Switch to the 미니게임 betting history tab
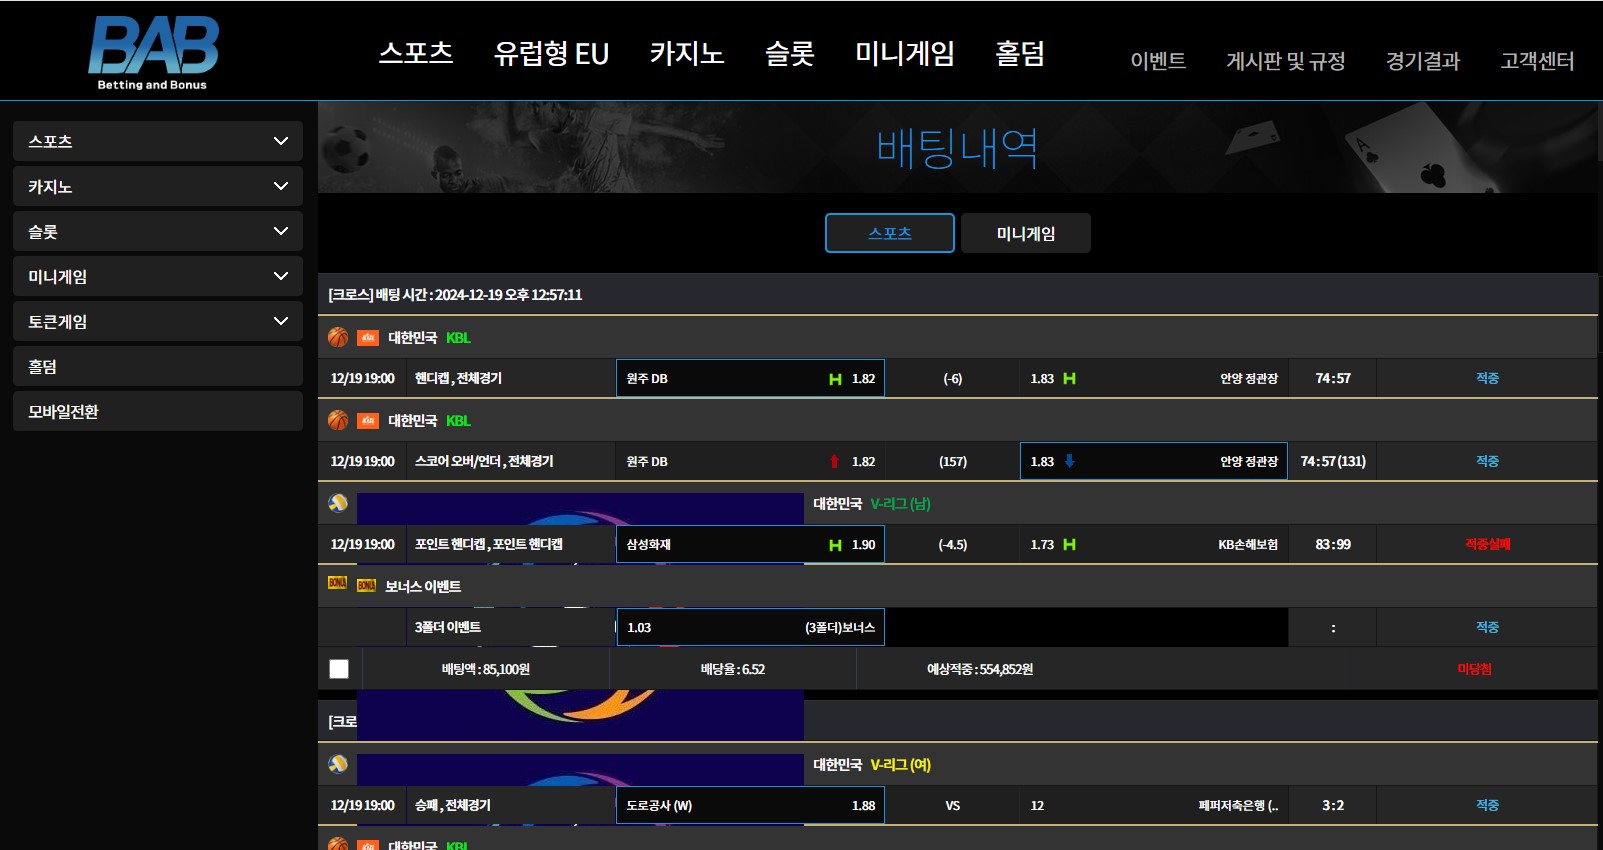Image resolution: width=1603 pixels, height=850 pixels. tap(1026, 233)
